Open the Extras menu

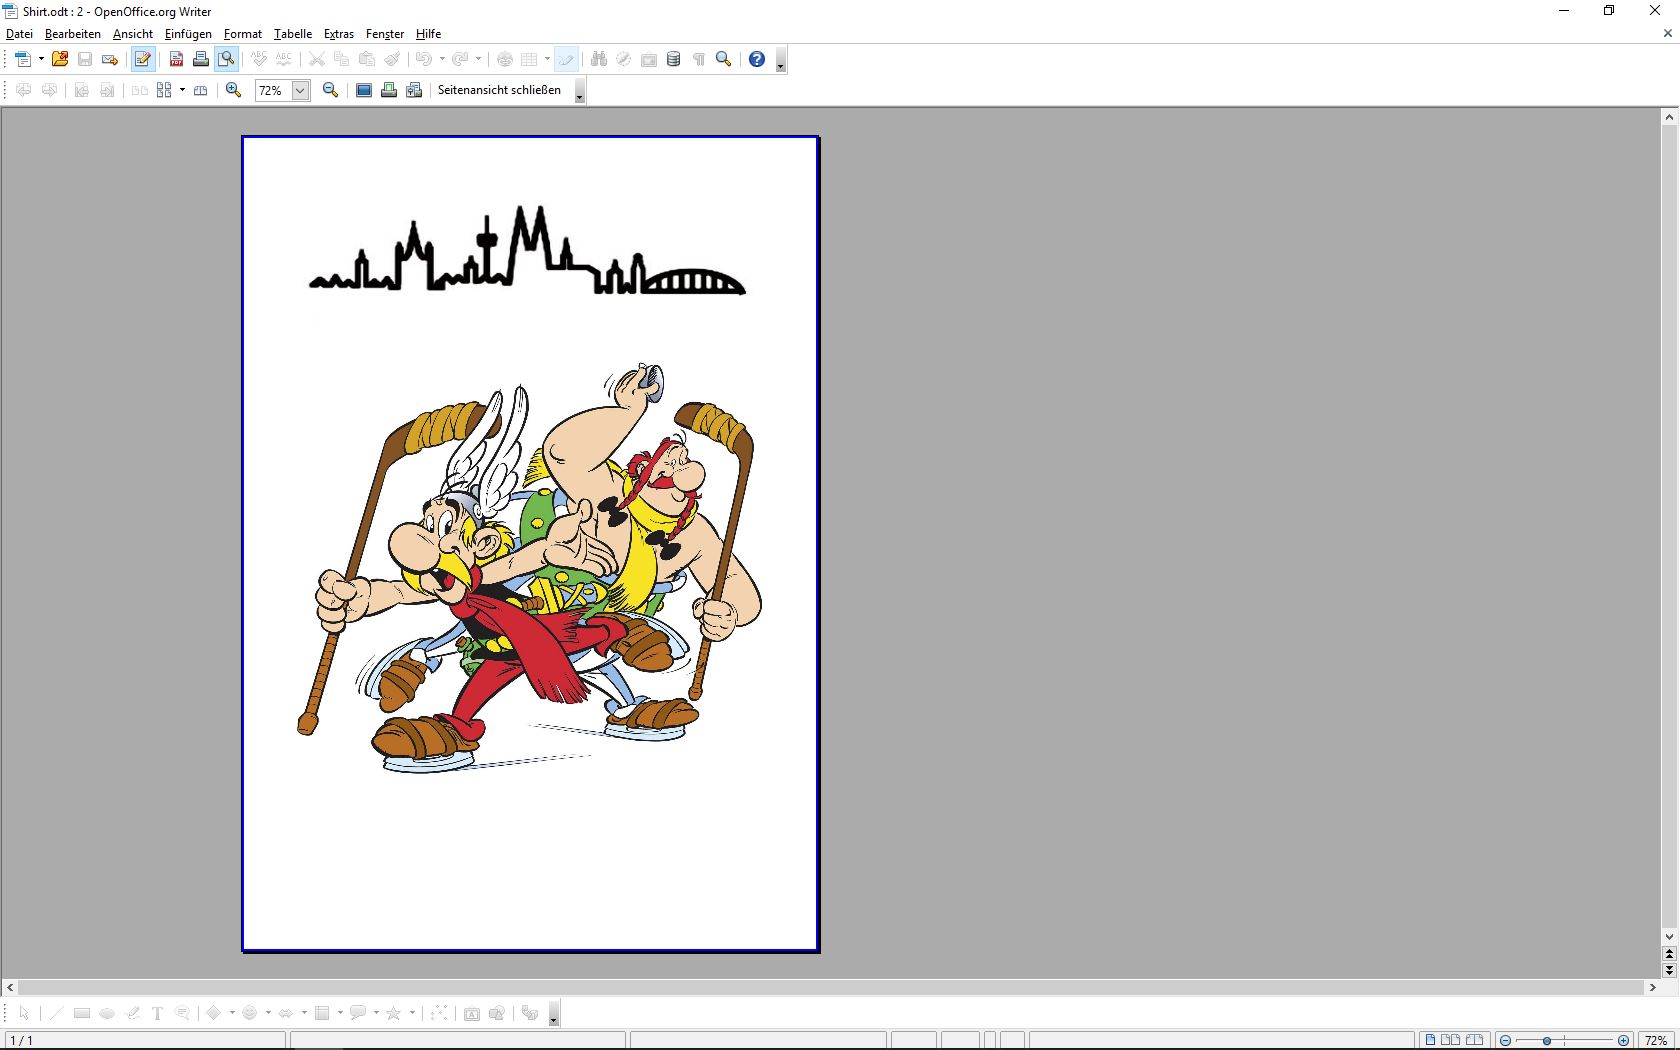tap(338, 34)
